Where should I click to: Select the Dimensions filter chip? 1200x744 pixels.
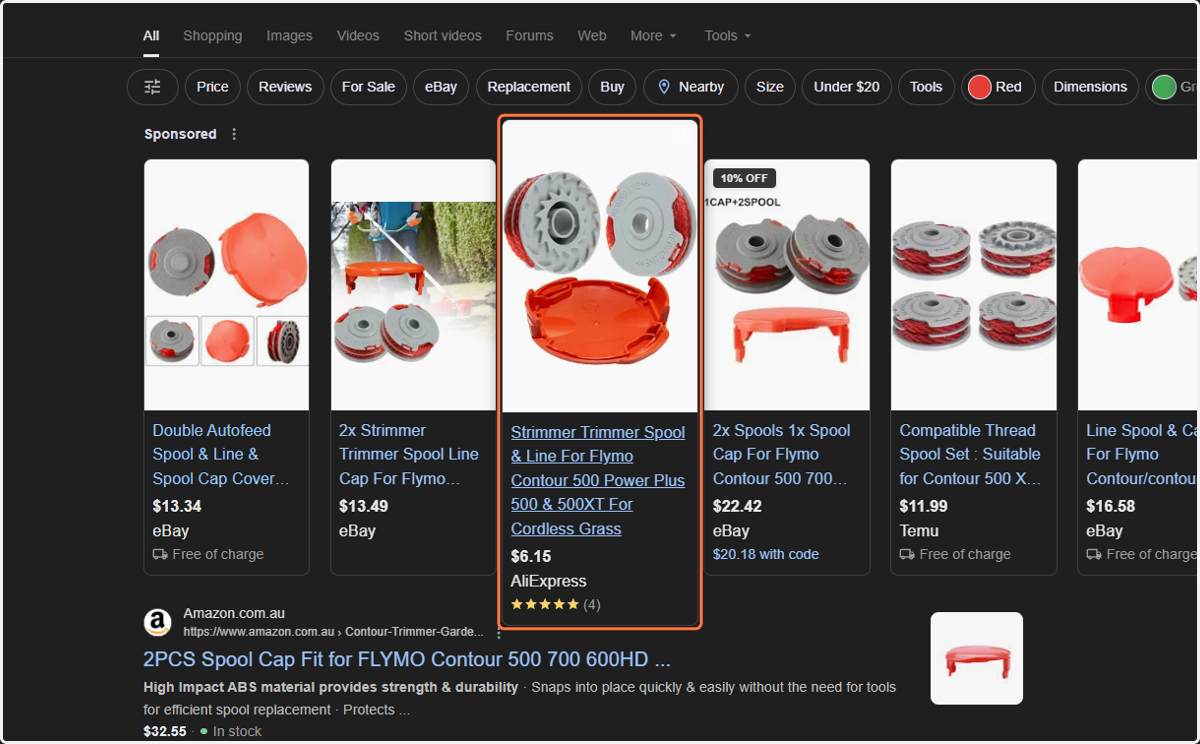1090,87
